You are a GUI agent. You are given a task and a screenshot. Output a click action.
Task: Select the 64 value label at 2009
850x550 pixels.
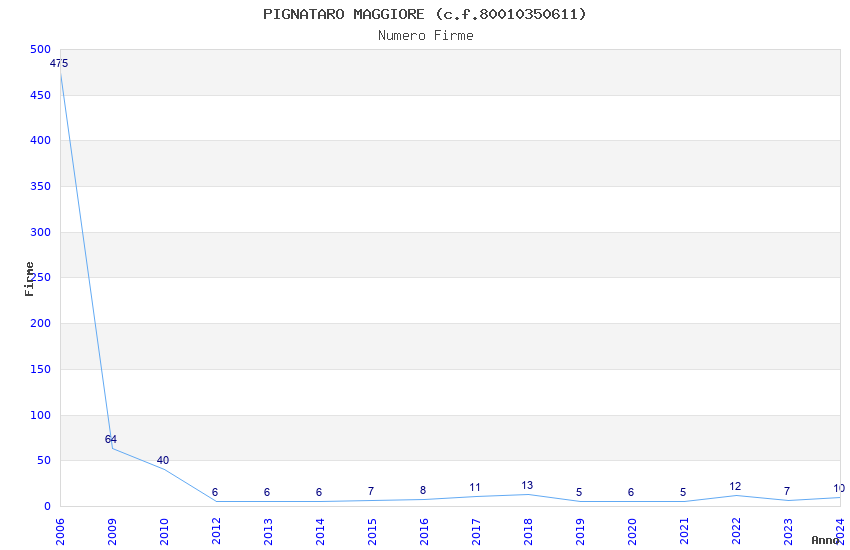click(111, 439)
